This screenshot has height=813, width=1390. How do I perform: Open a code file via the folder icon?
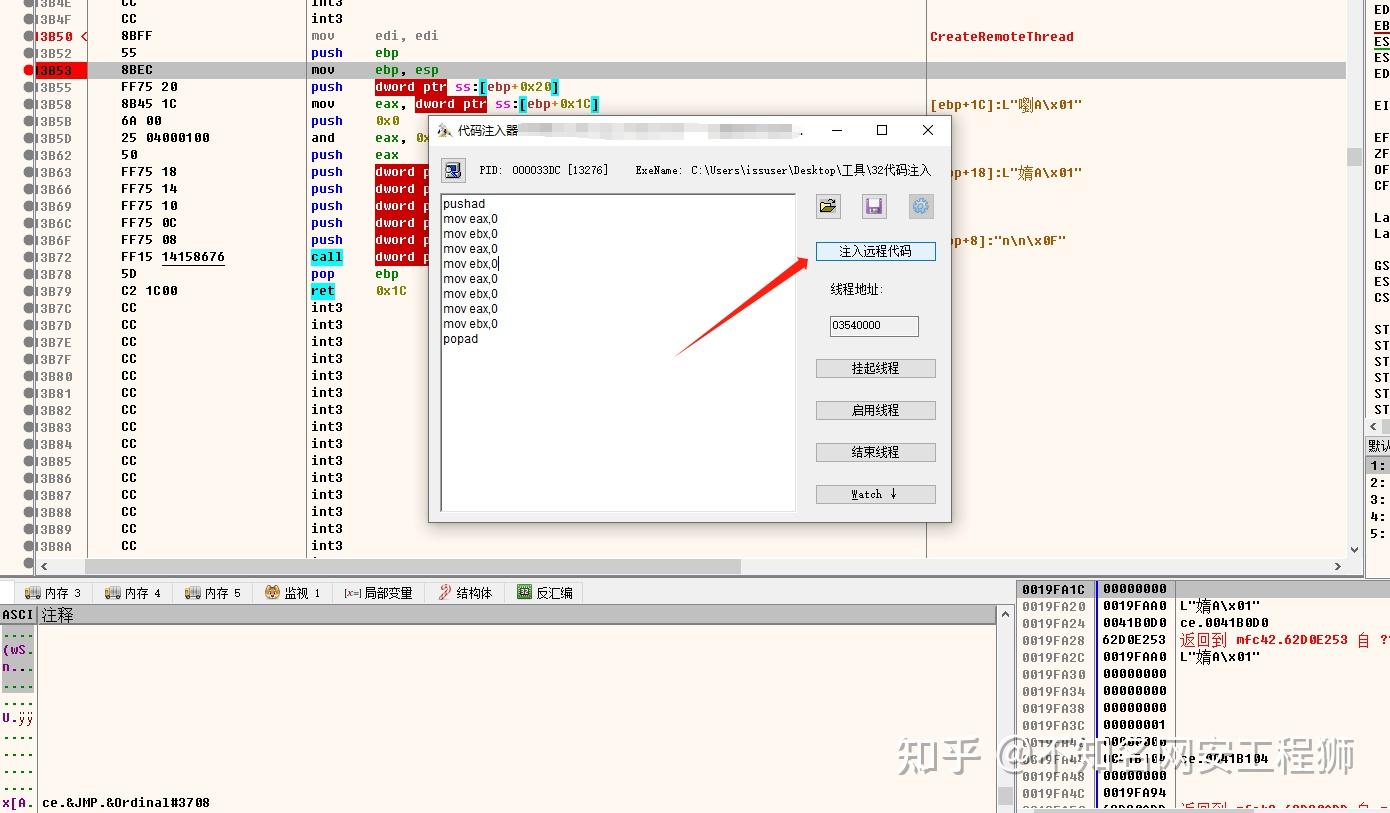pos(827,206)
